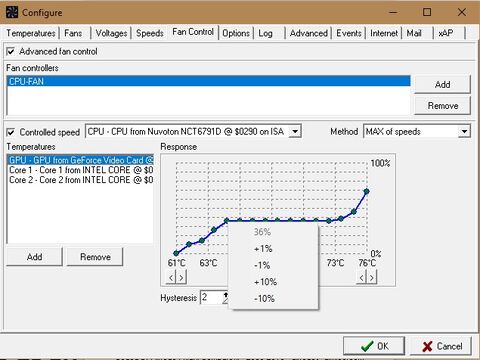480x360 pixels.
Task: Open the Options tab
Action: (236, 33)
